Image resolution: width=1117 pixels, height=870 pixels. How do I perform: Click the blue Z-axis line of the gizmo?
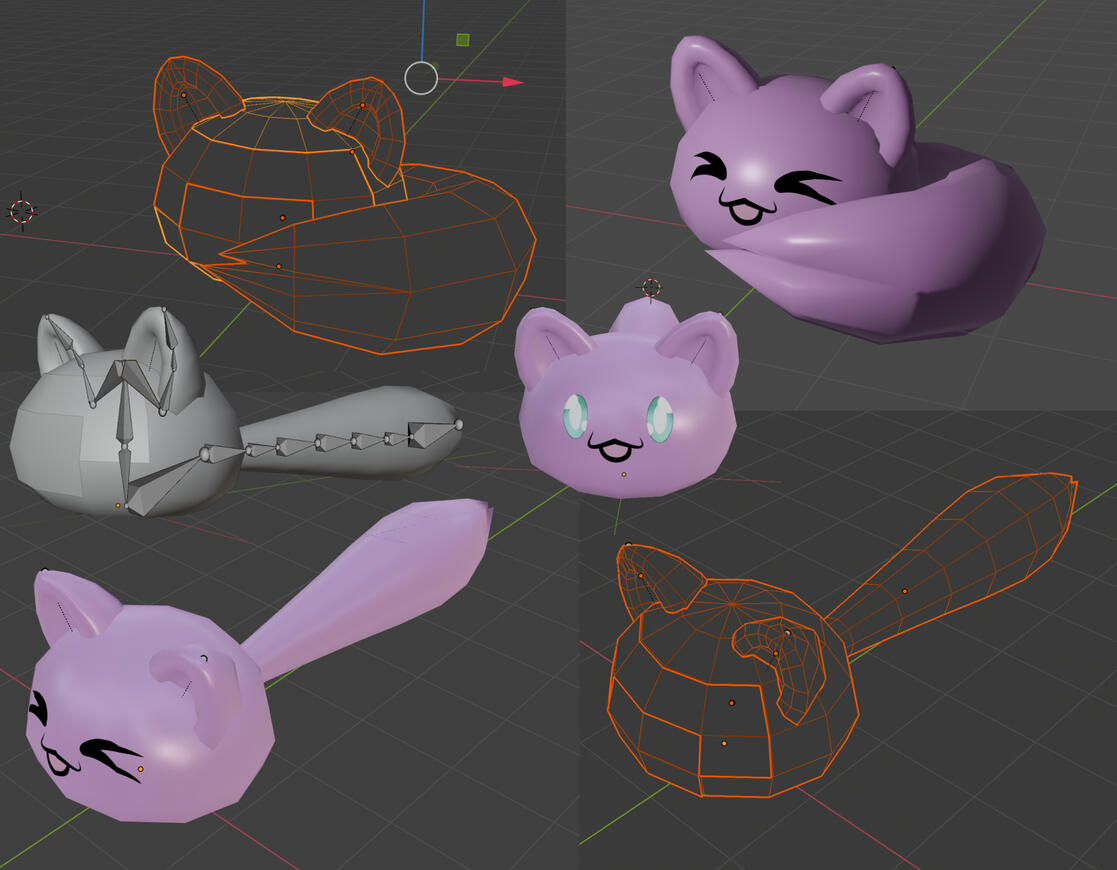[423, 28]
